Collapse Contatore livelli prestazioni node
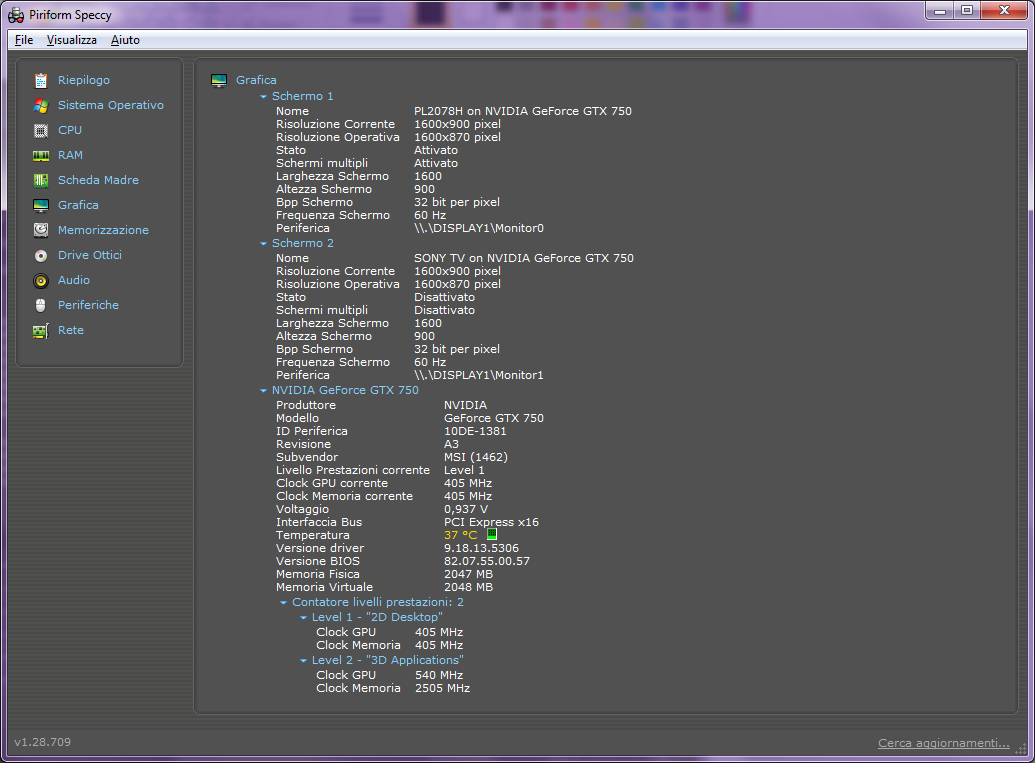Screen dimensions: 1035x763 click(x=283, y=603)
